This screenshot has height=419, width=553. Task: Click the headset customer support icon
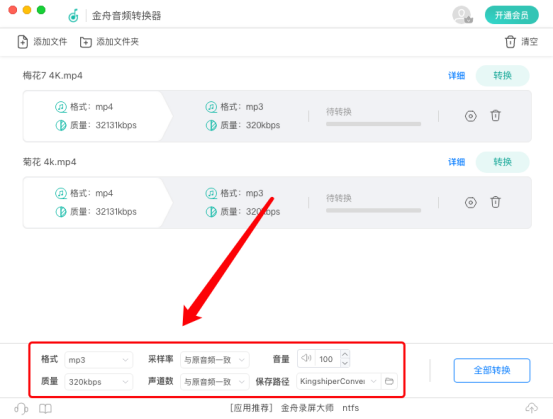tap(21, 408)
